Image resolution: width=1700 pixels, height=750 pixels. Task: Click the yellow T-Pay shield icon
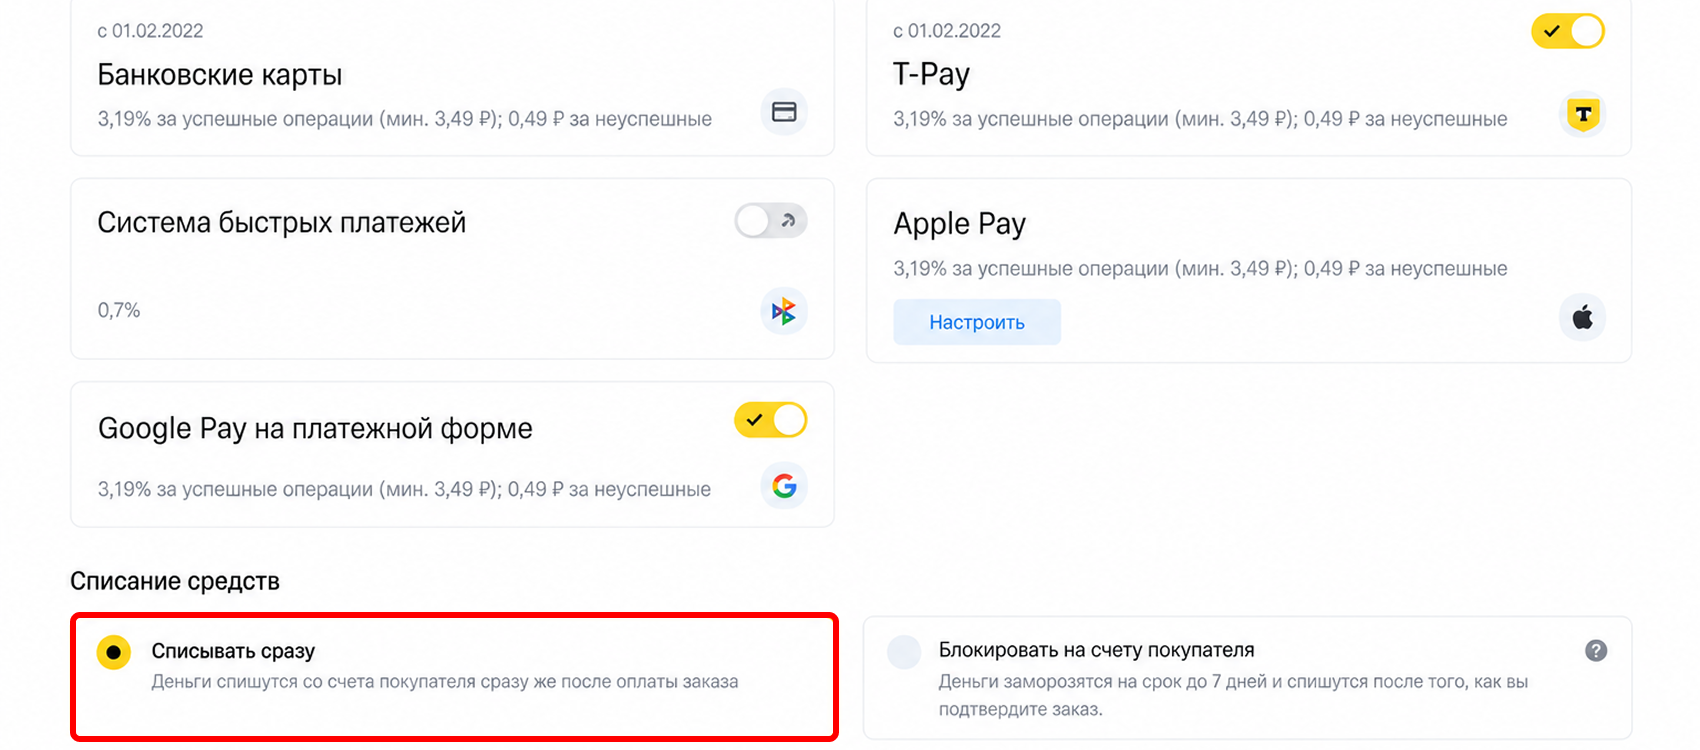(1583, 115)
